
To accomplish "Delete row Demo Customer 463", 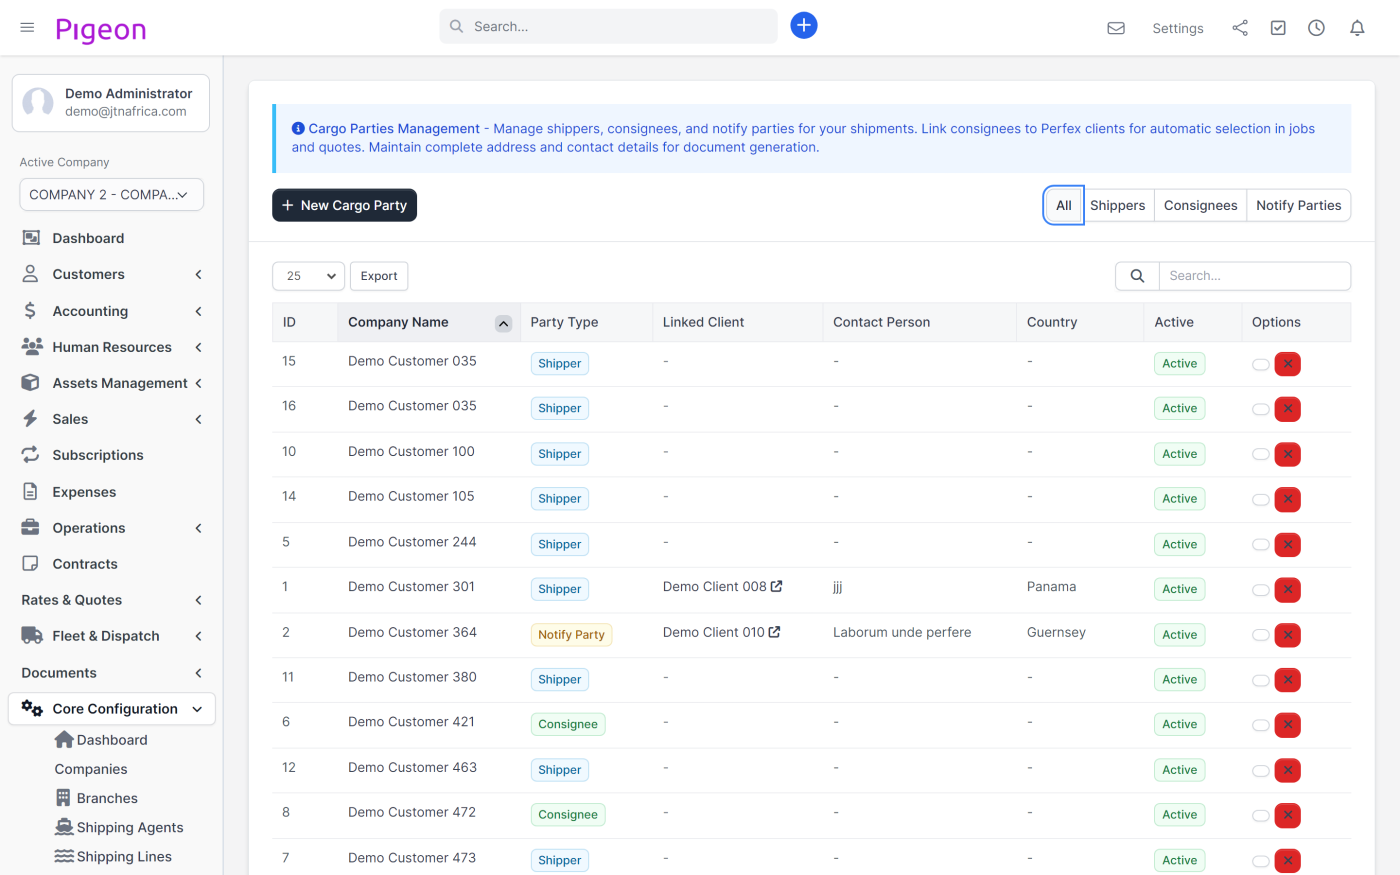I will [1288, 770].
